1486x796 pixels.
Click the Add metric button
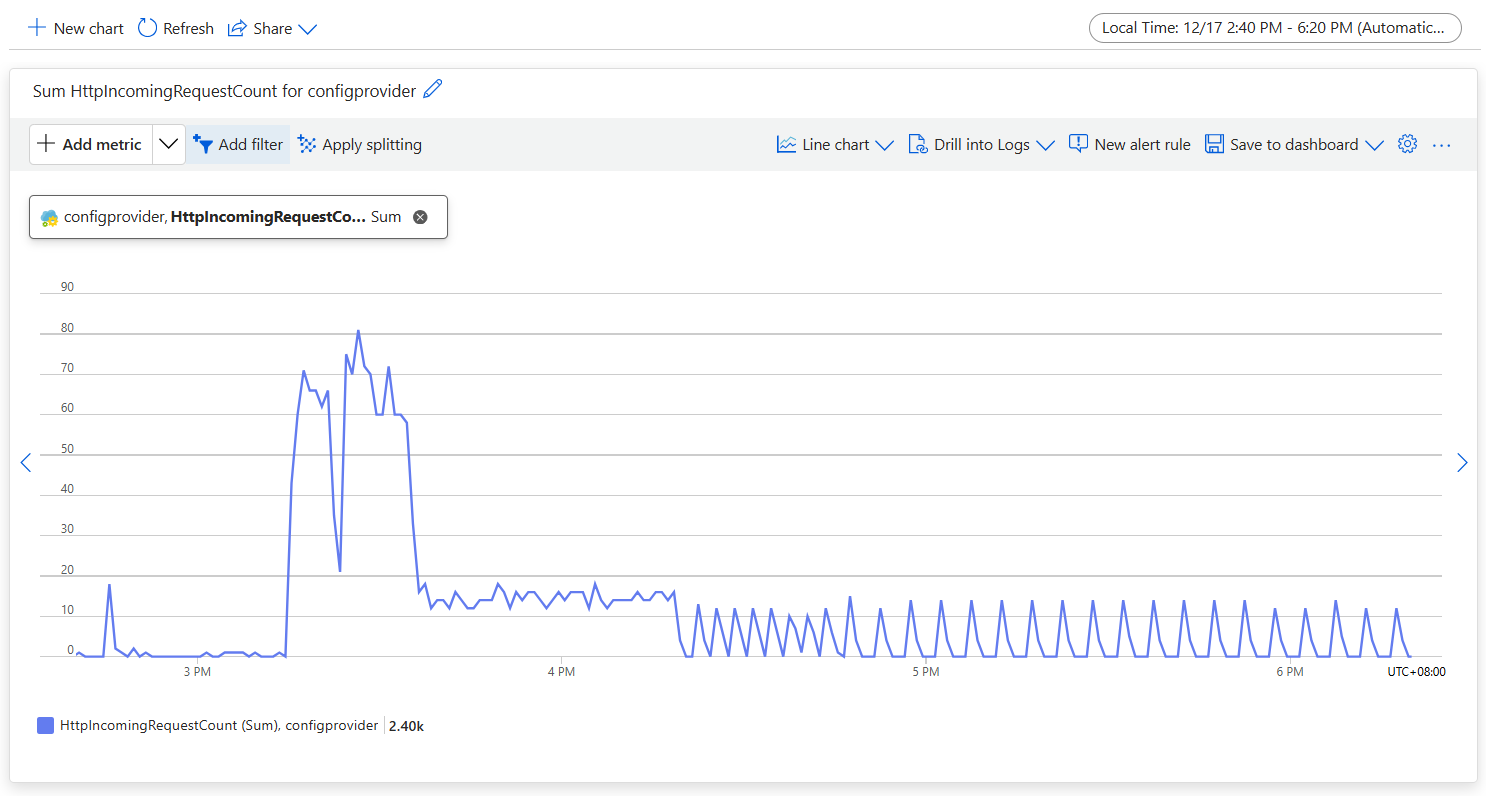coord(90,144)
